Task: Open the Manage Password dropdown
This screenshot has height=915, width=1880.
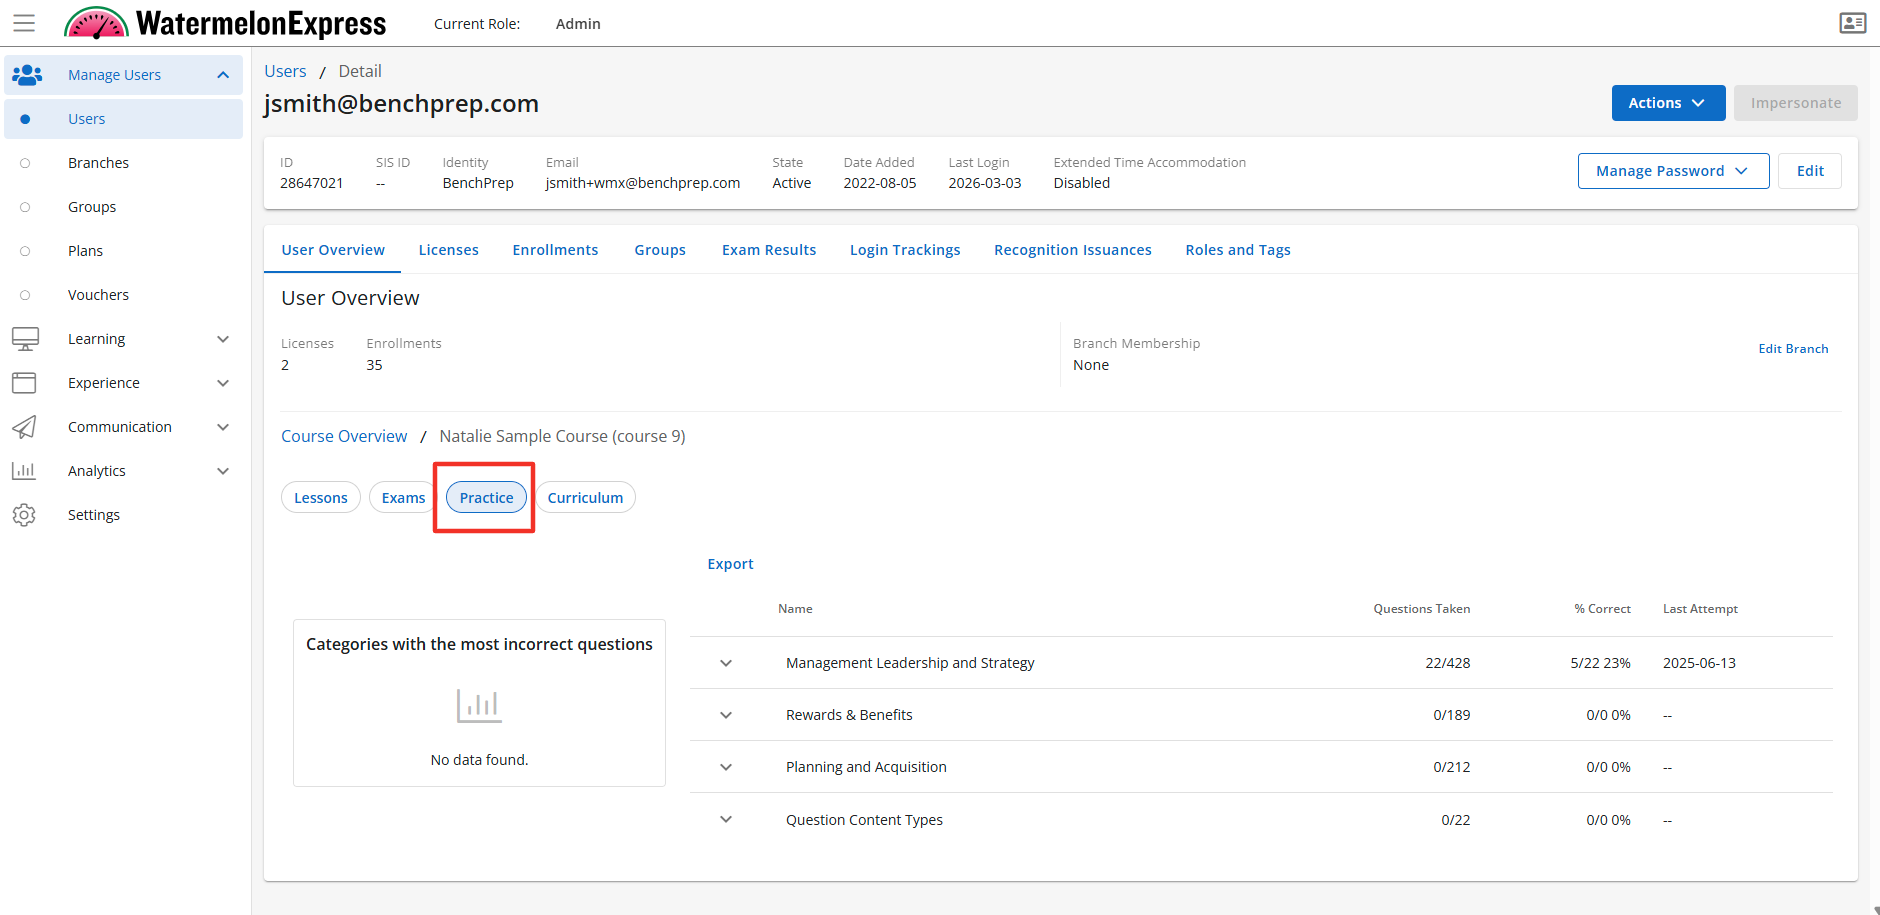Action: 1672,171
